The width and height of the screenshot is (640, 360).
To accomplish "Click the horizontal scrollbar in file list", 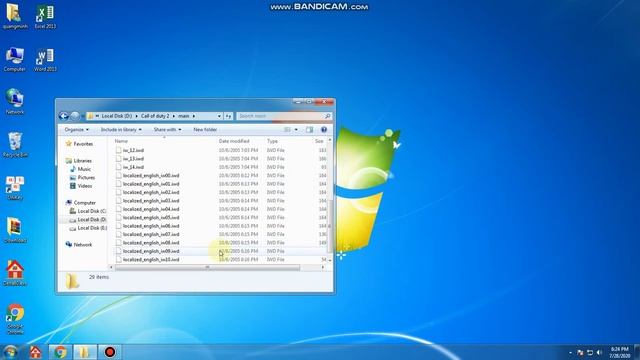I will [x=207, y=267].
